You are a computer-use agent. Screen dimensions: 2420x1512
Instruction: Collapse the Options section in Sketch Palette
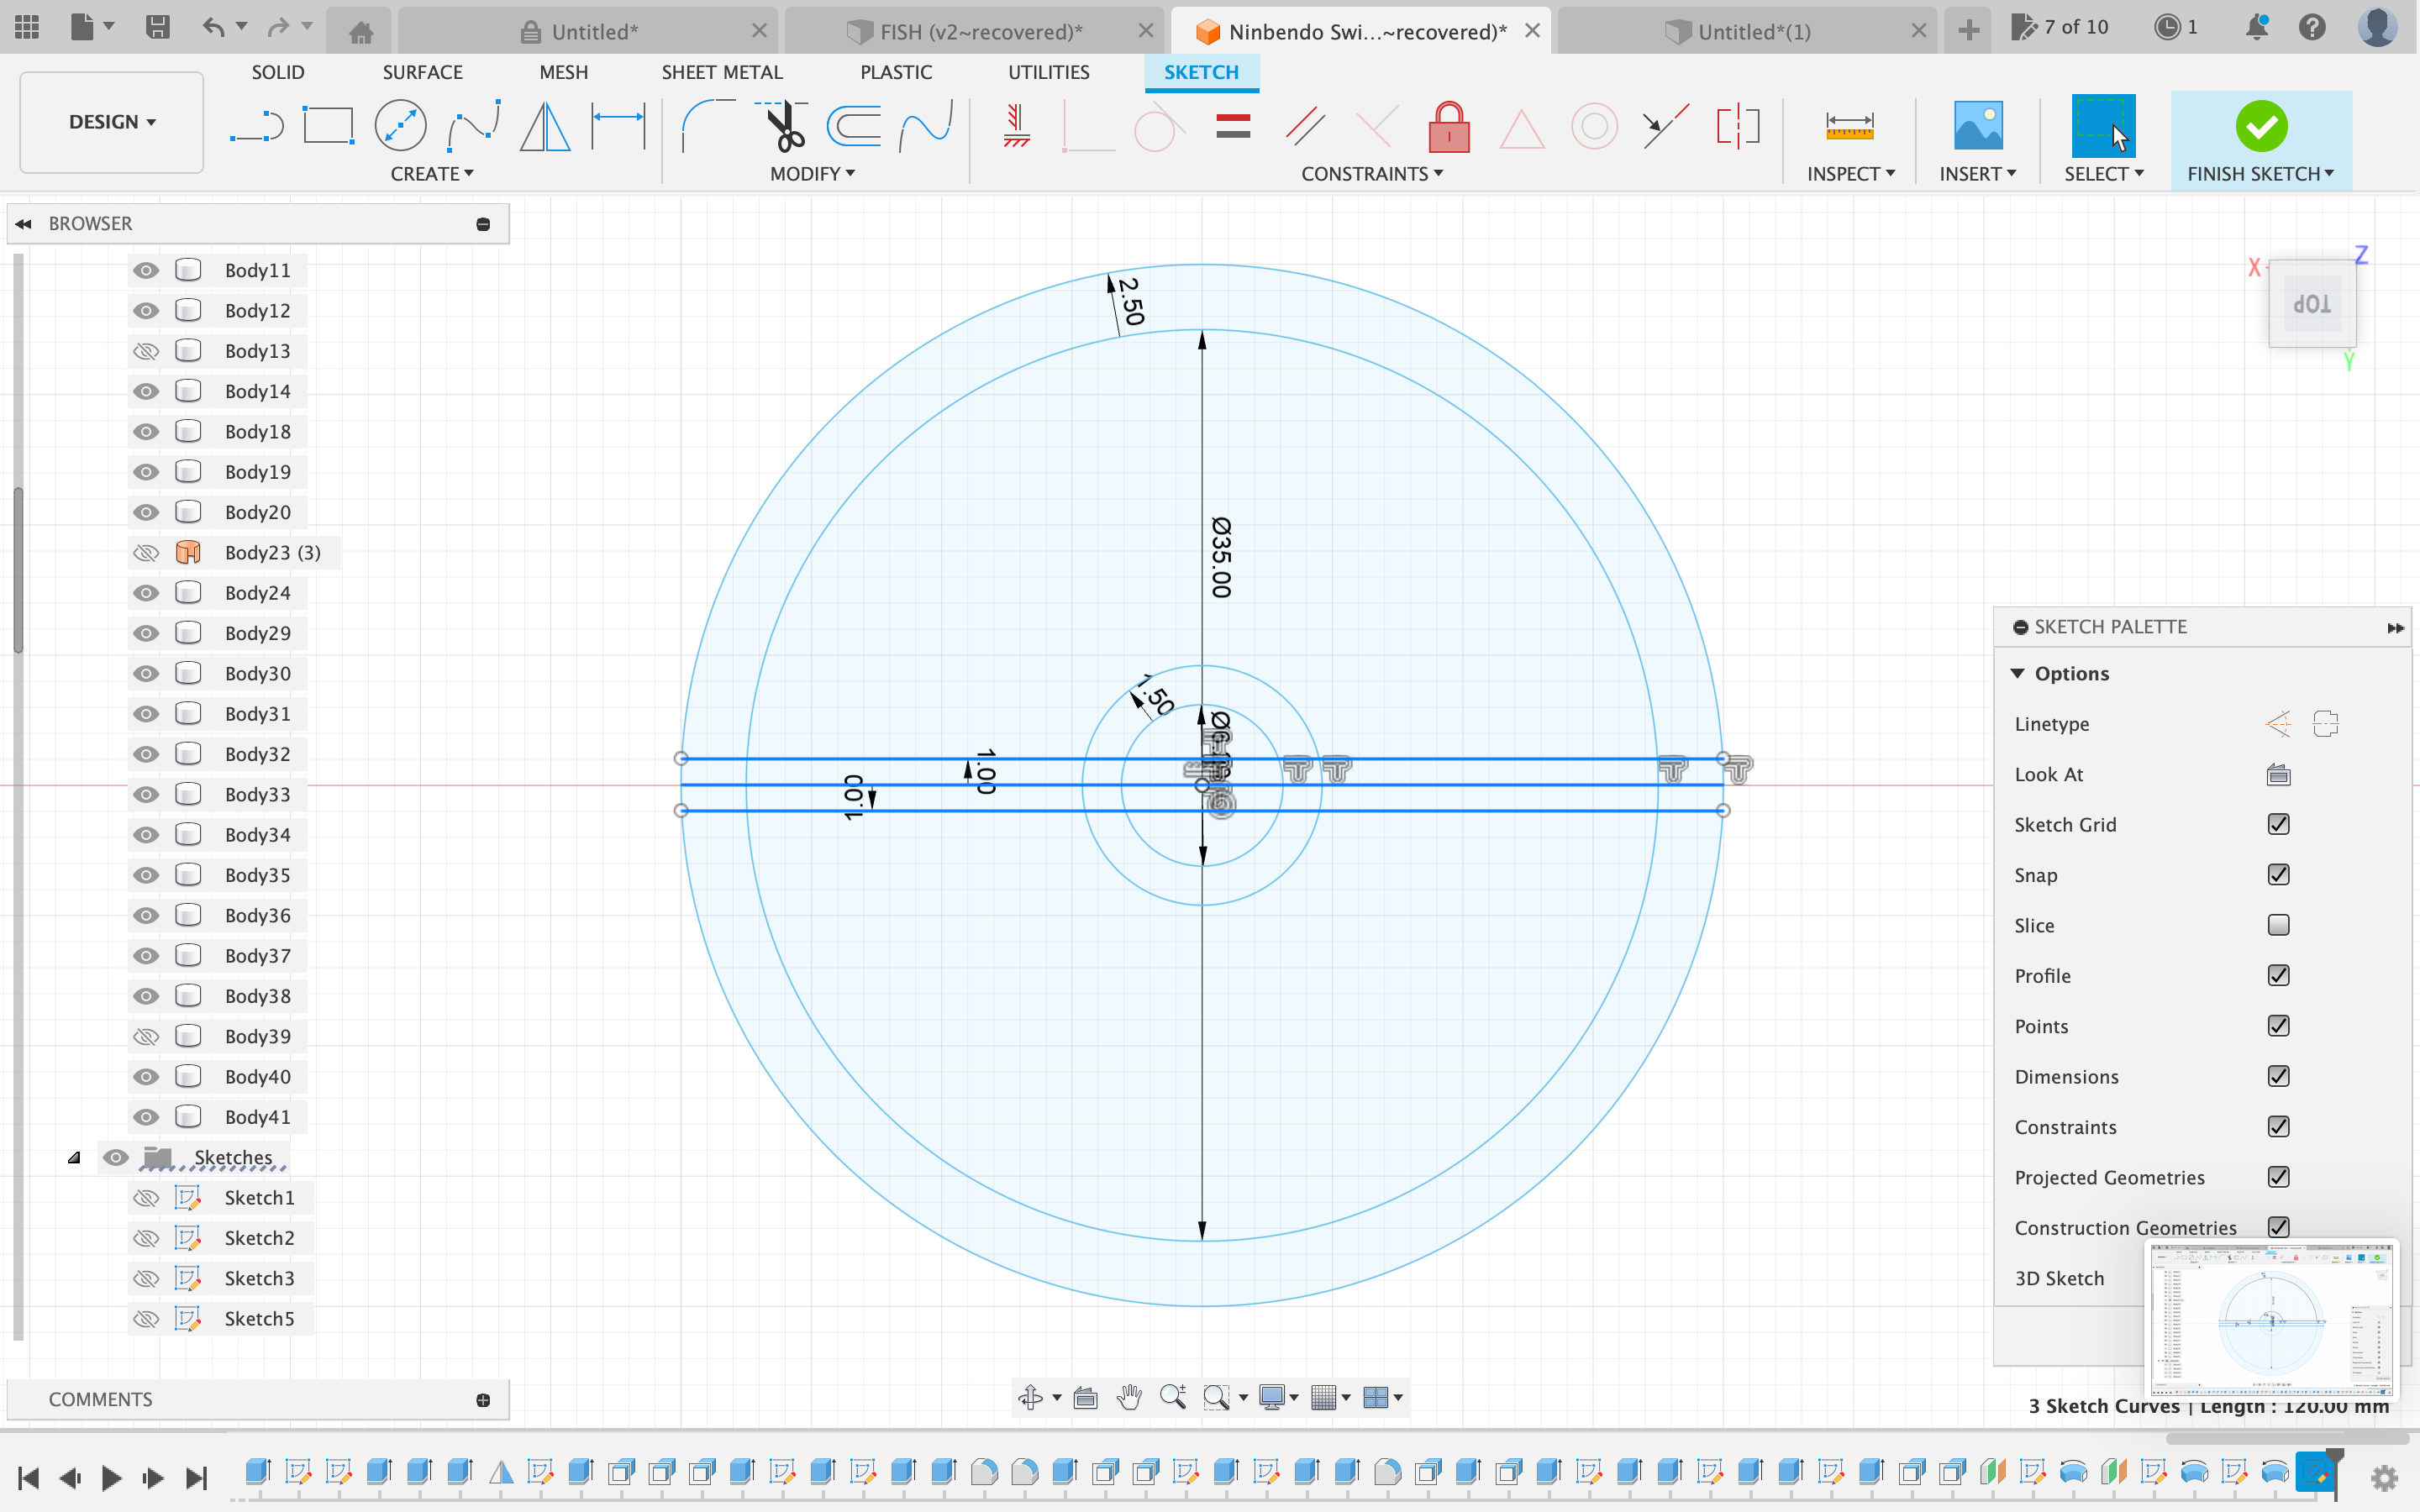point(2021,673)
